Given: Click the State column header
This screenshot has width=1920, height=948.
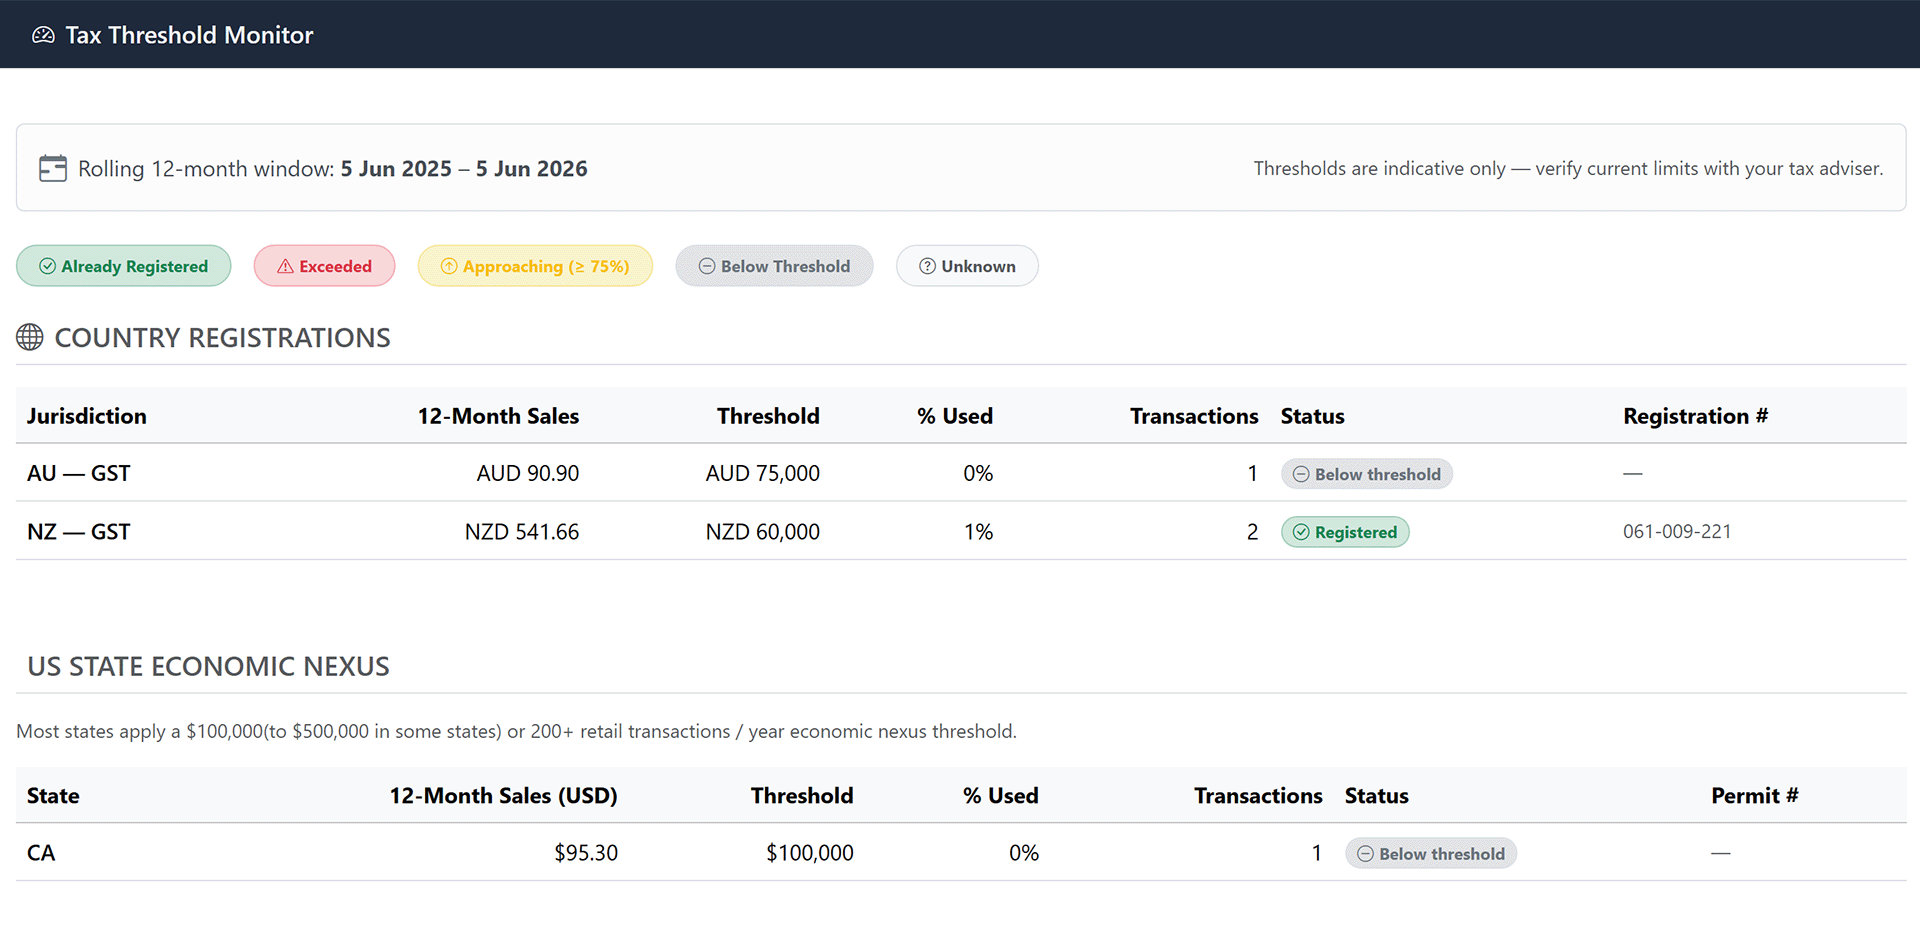Looking at the screenshot, I should click(x=53, y=796).
